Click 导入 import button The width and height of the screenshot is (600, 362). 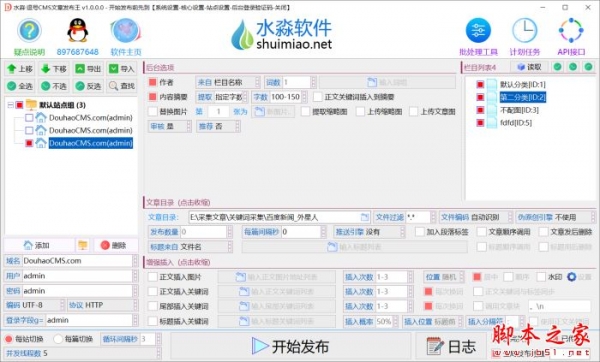pyautogui.click(x=121, y=69)
